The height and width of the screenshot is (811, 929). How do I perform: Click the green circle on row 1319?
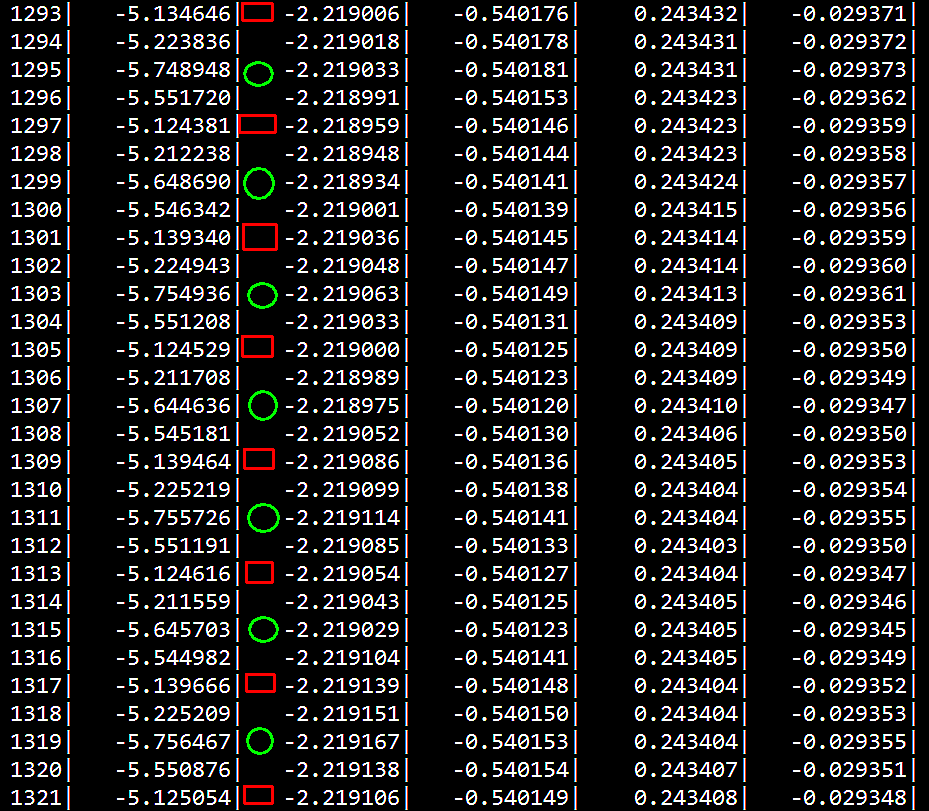(x=260, y=740)
